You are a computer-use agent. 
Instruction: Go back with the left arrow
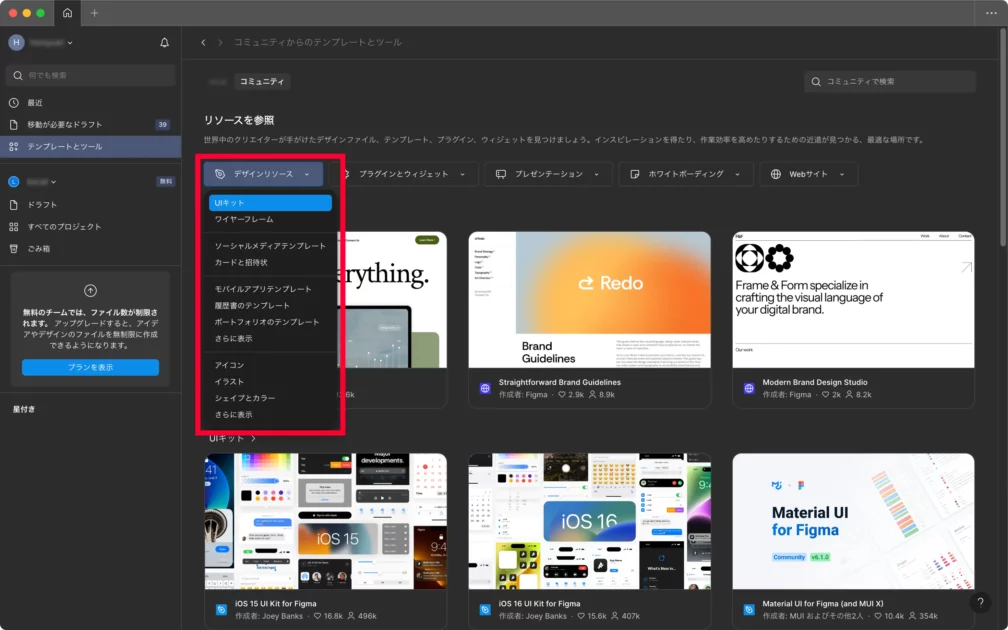(204, 43)
